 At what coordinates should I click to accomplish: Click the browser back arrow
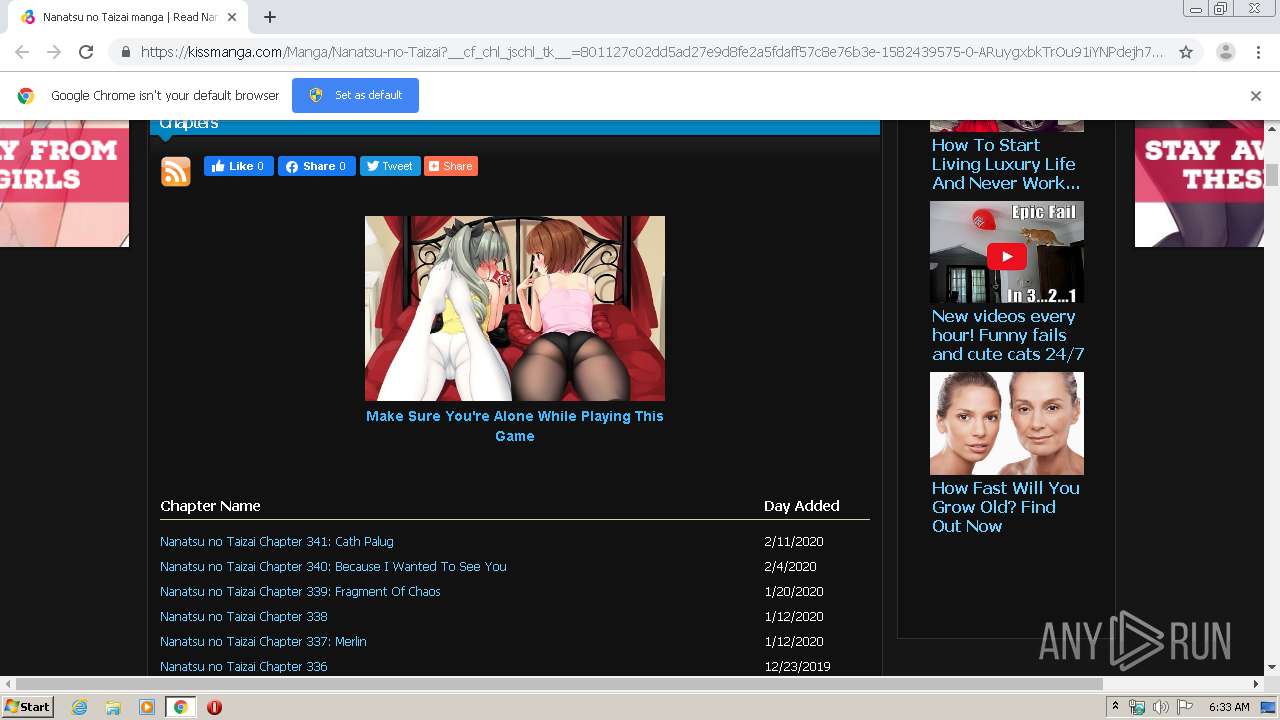point(22,52)
